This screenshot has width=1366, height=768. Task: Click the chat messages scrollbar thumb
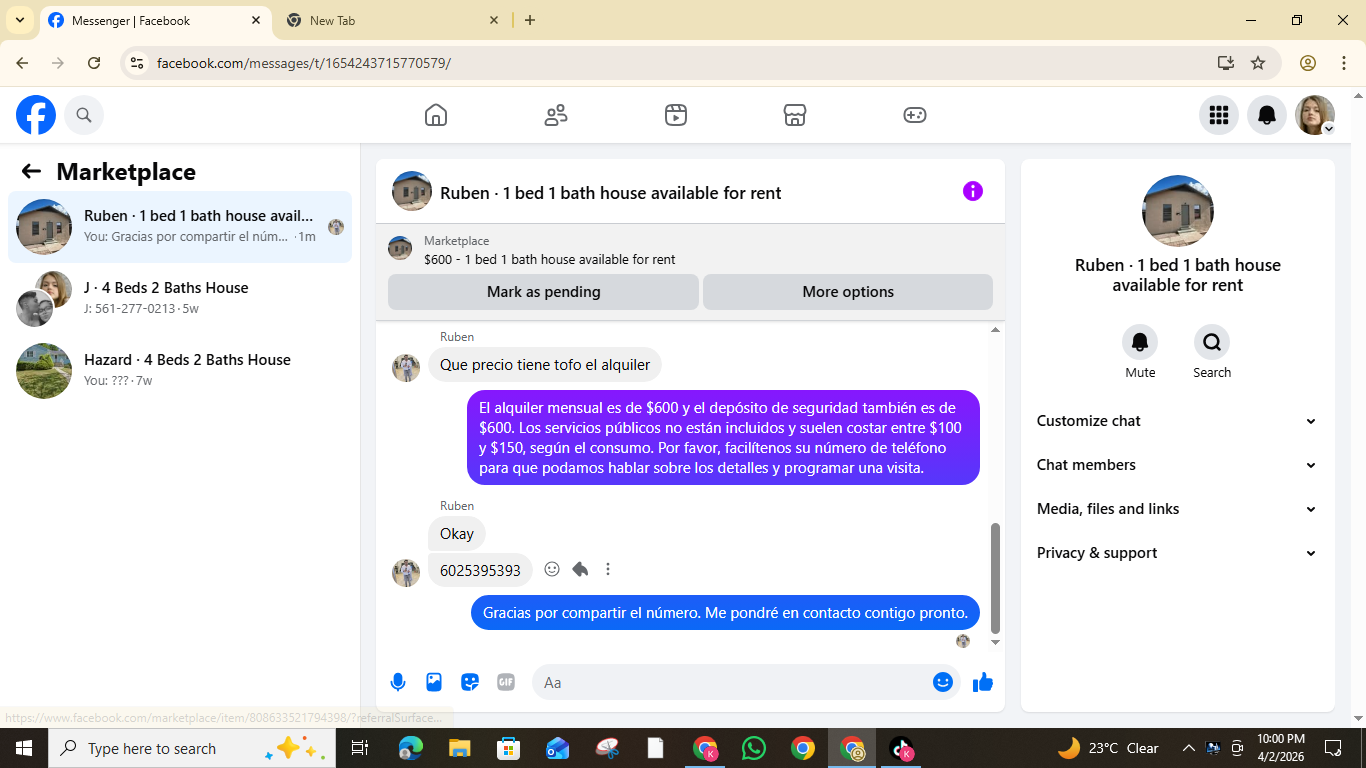[x=995, y=577]
